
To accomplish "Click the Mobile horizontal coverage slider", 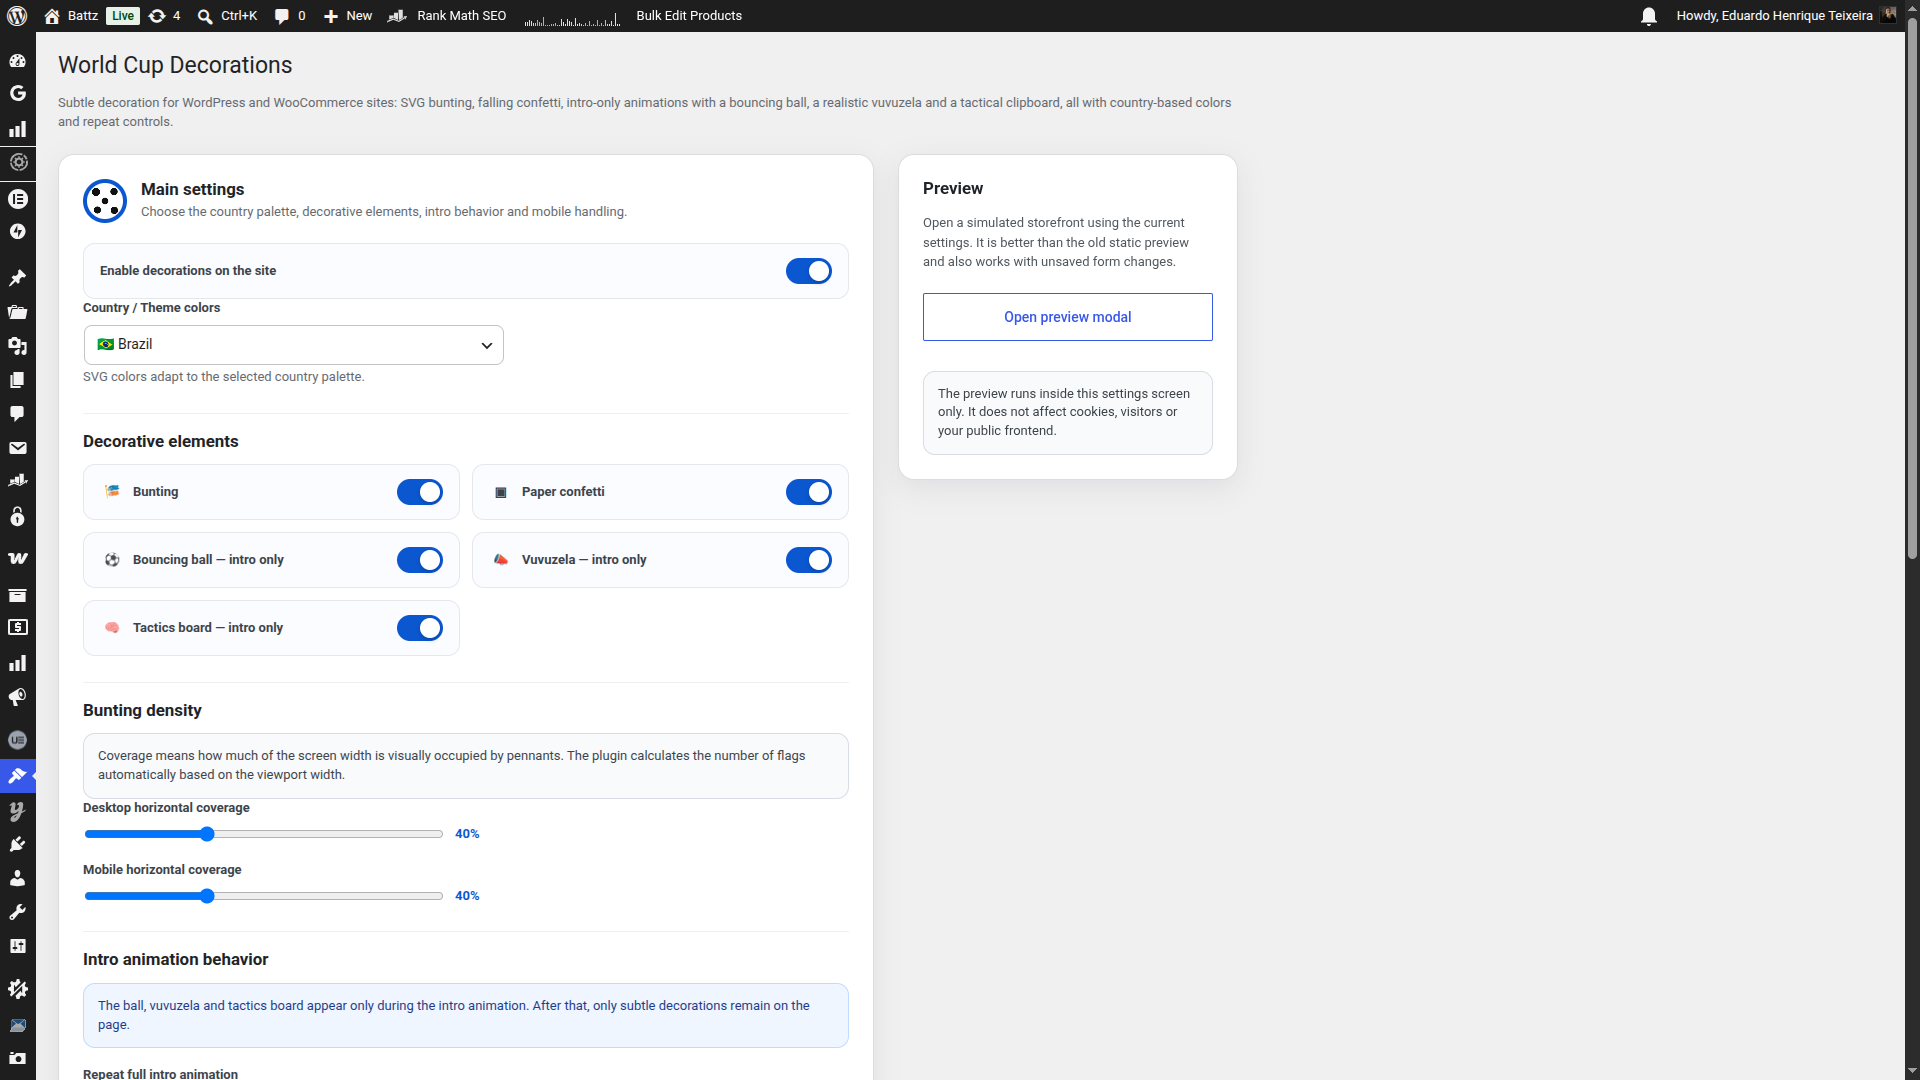I will tap(264, 896).
